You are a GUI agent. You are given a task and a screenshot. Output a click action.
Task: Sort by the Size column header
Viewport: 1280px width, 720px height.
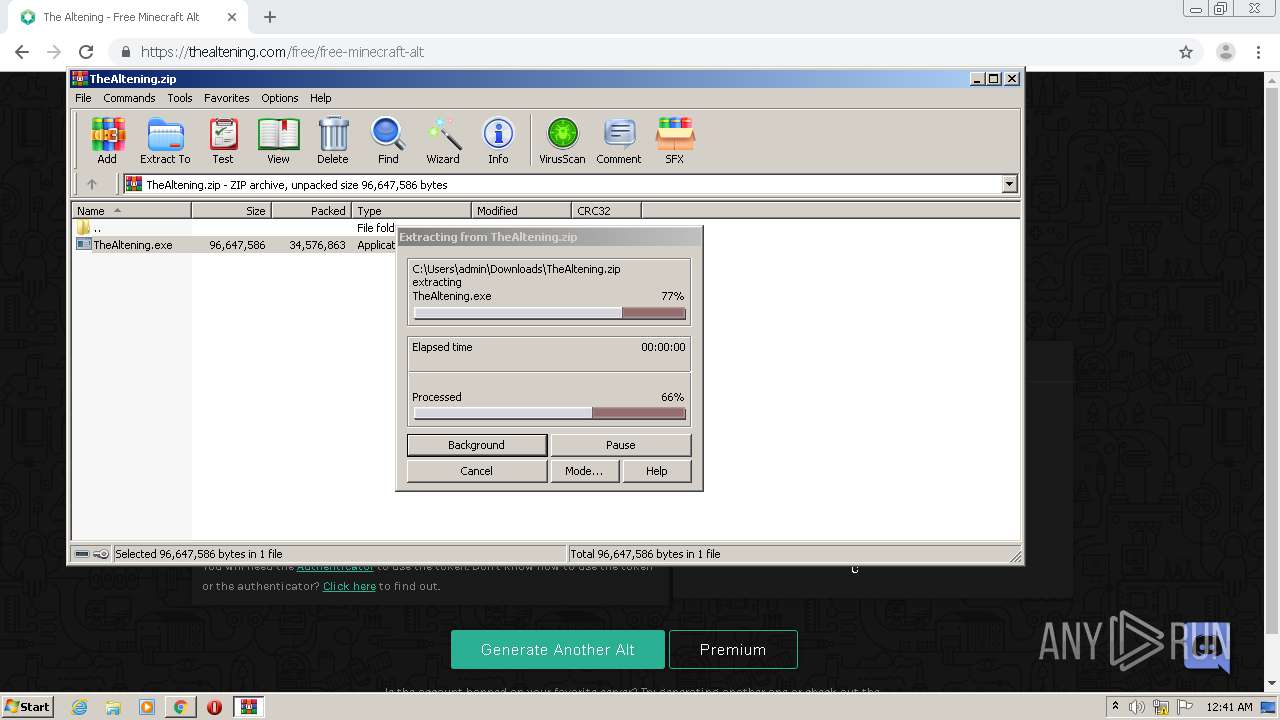pyautogui.click(x=231, y=211)
